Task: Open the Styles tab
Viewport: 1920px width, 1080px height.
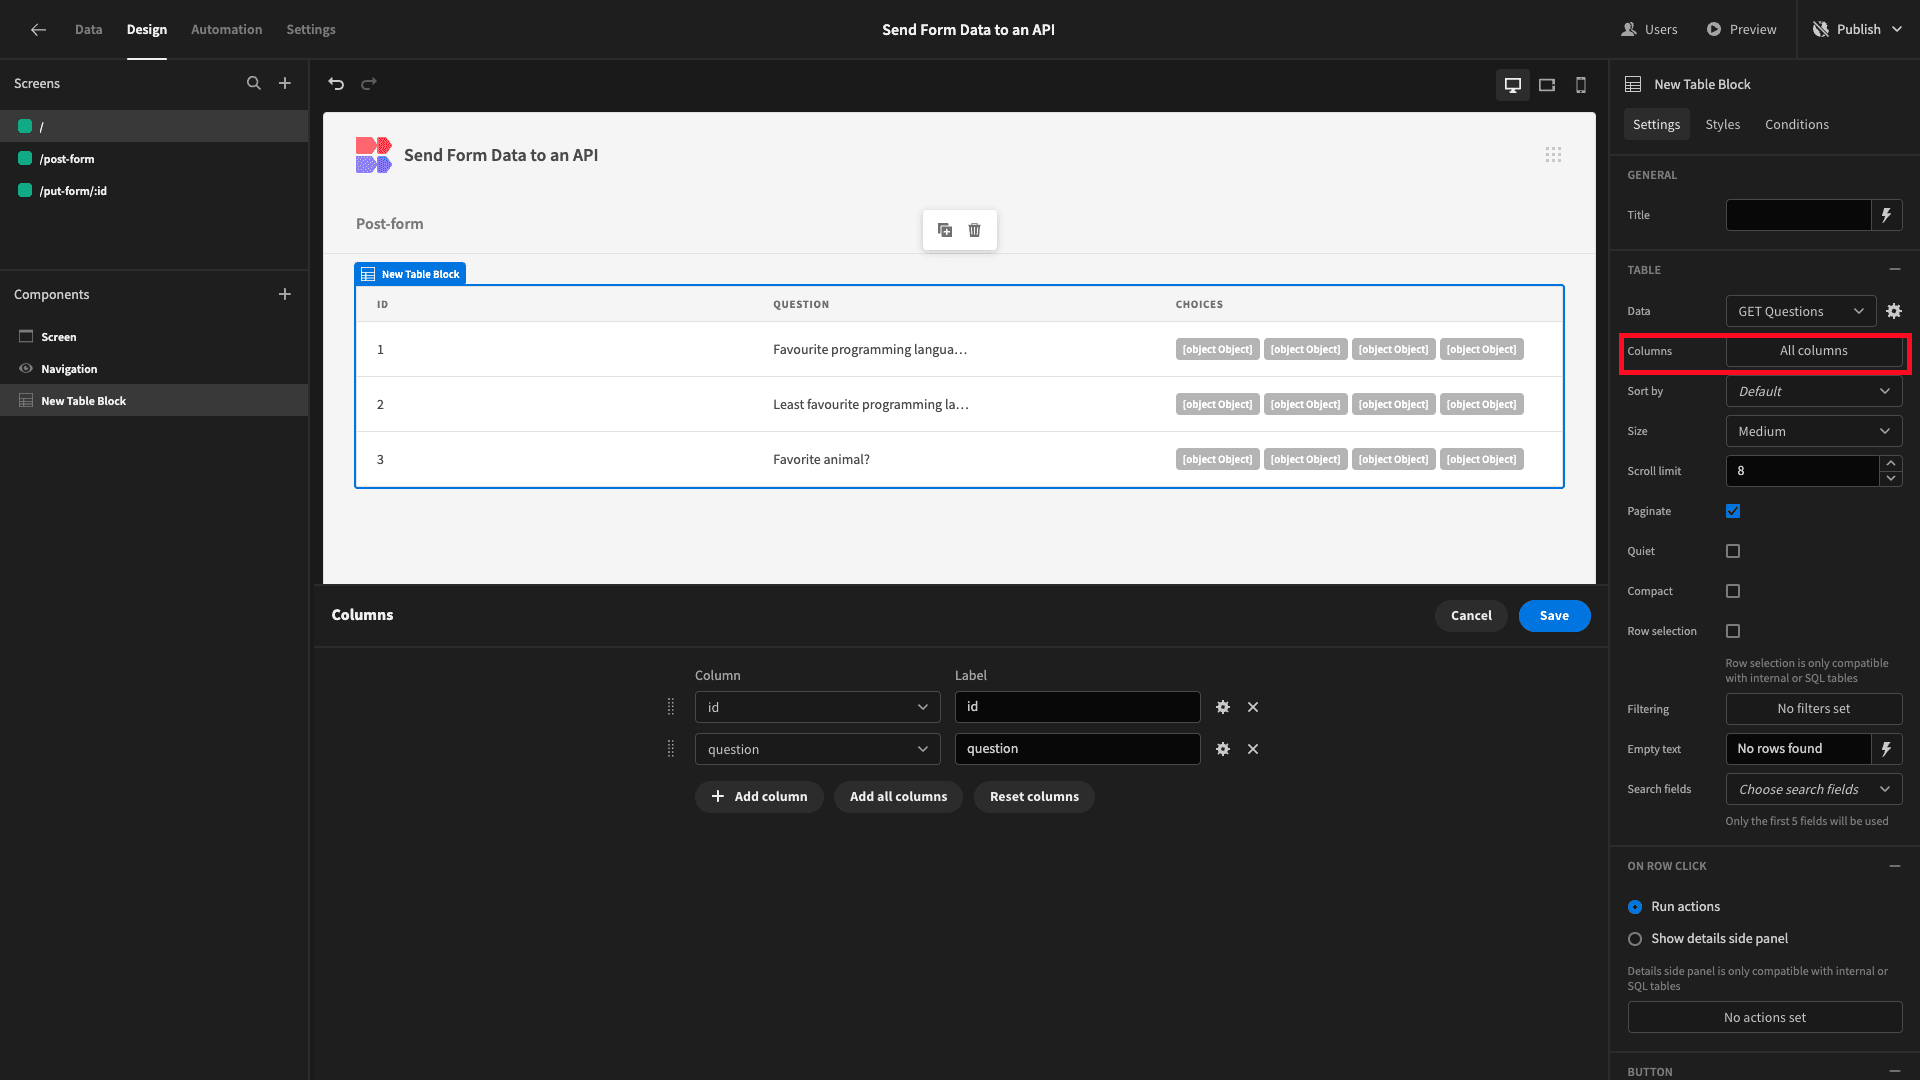Action: (1722, 124)
